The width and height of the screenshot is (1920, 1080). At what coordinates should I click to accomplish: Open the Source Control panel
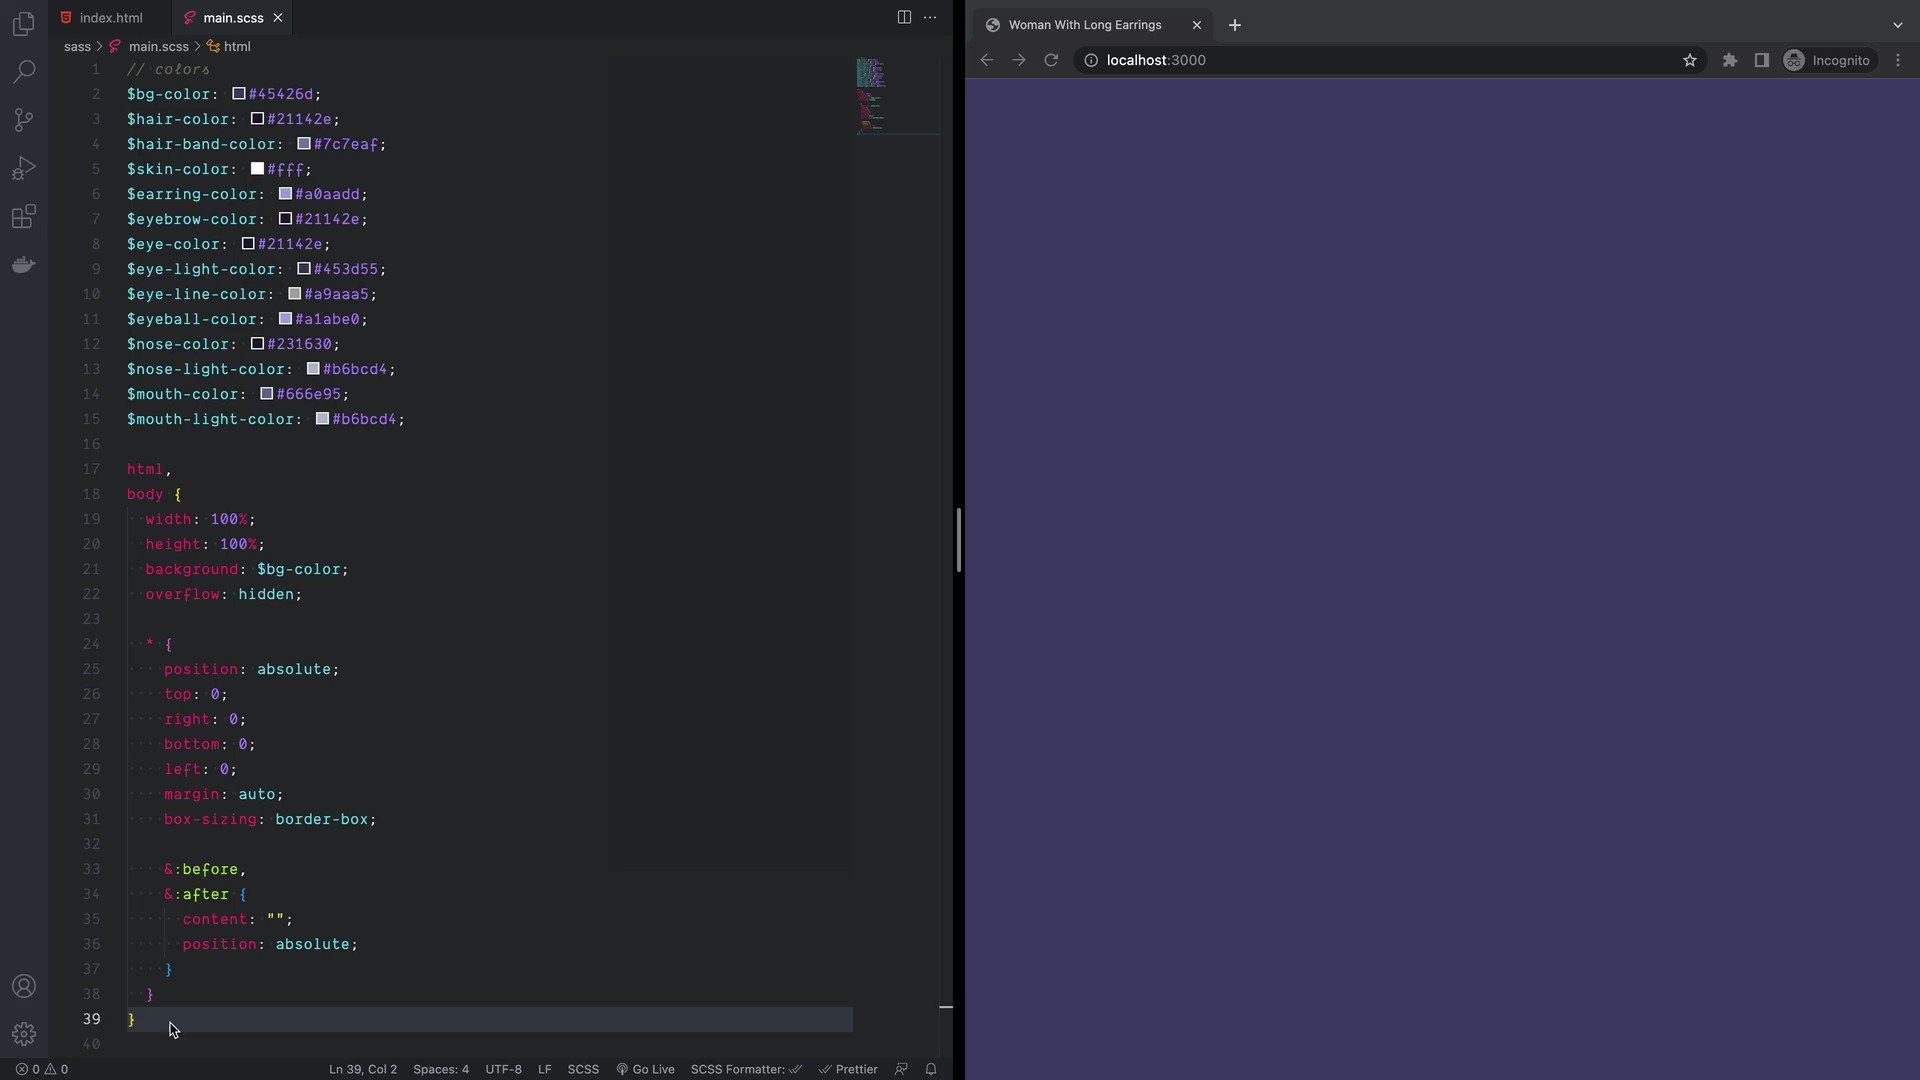23,120
